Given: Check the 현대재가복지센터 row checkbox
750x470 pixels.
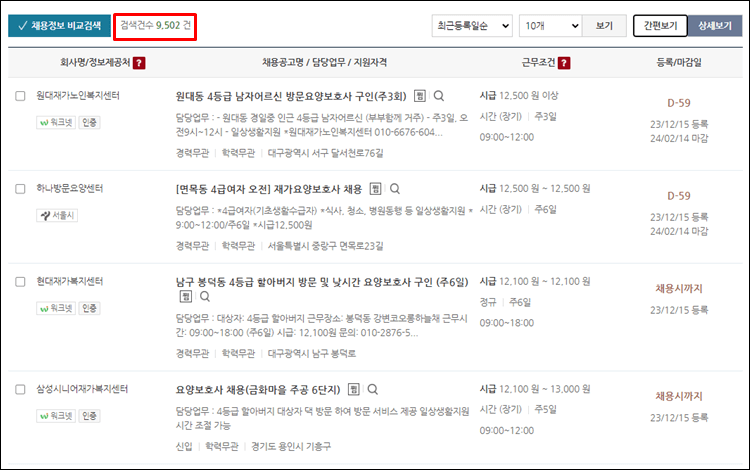Looking at the screenshot, I should [20, 282].
